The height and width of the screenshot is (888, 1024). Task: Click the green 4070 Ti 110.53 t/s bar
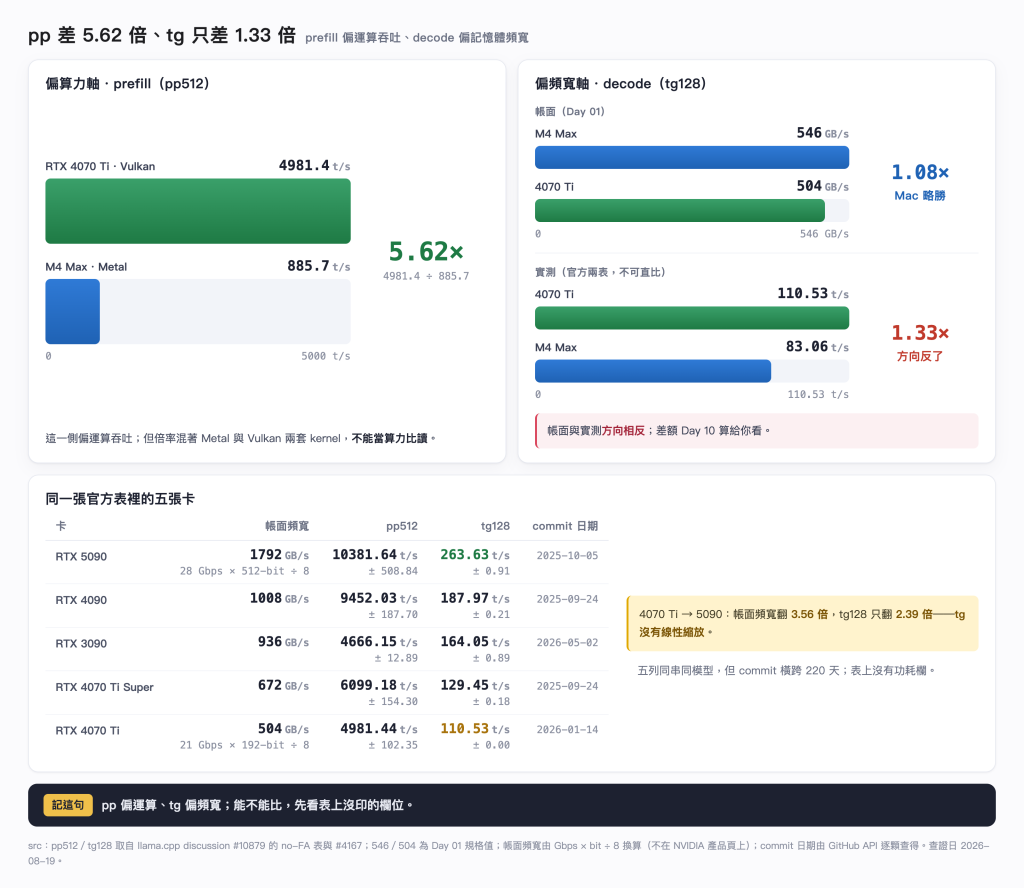(692, 318)
